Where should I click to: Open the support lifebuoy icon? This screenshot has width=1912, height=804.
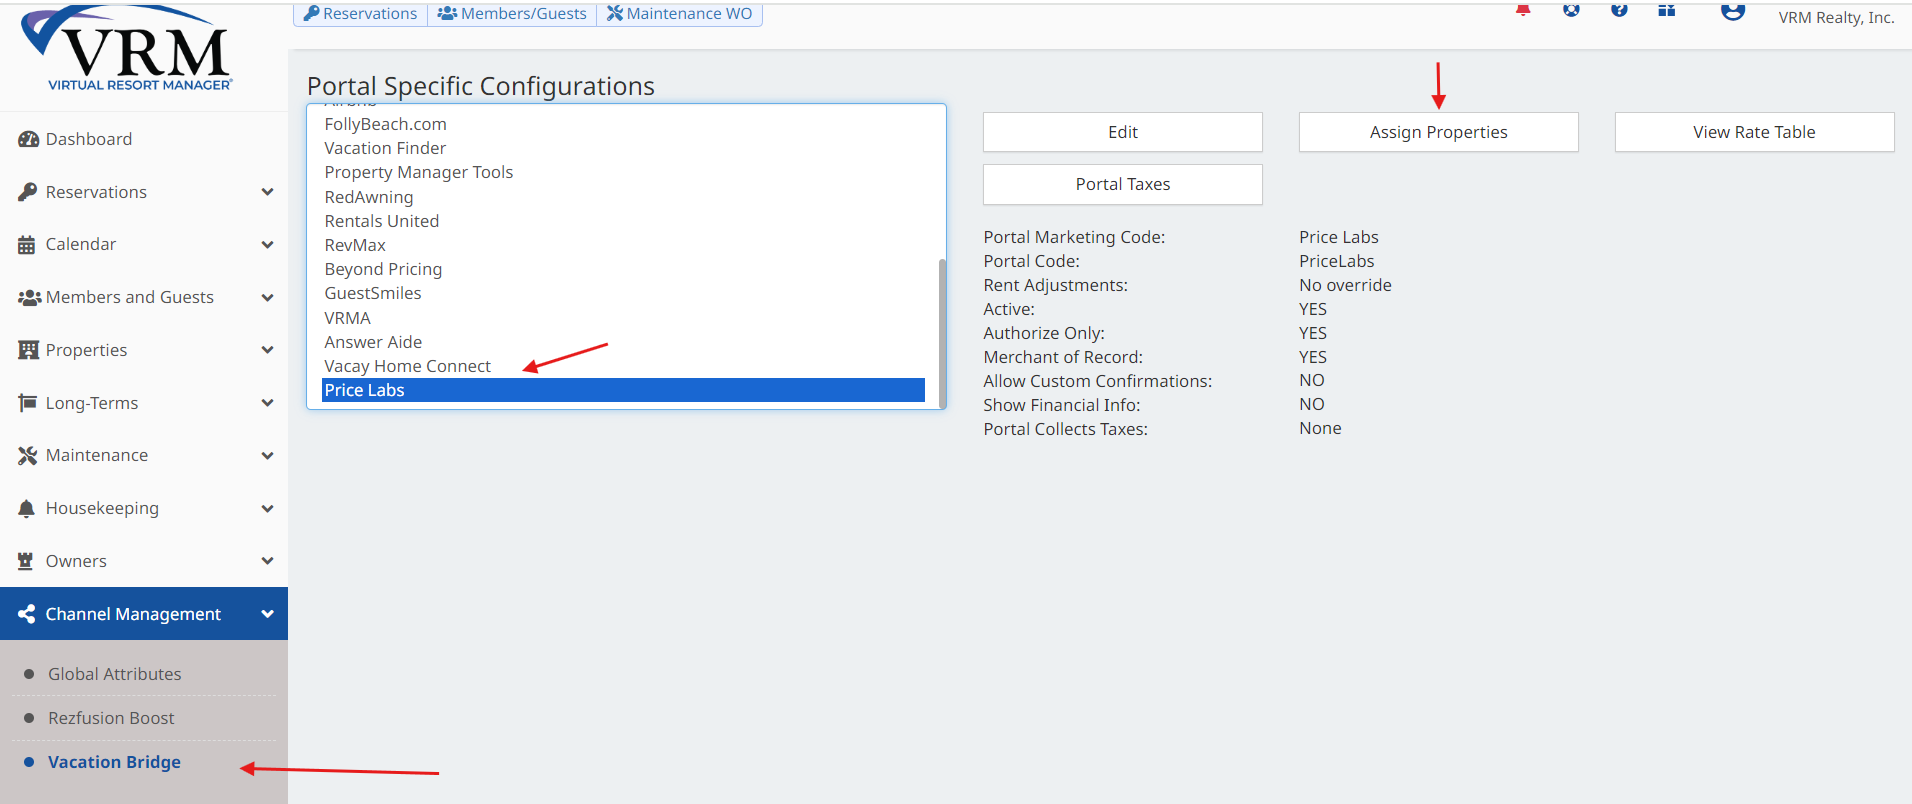[1571, 10]
